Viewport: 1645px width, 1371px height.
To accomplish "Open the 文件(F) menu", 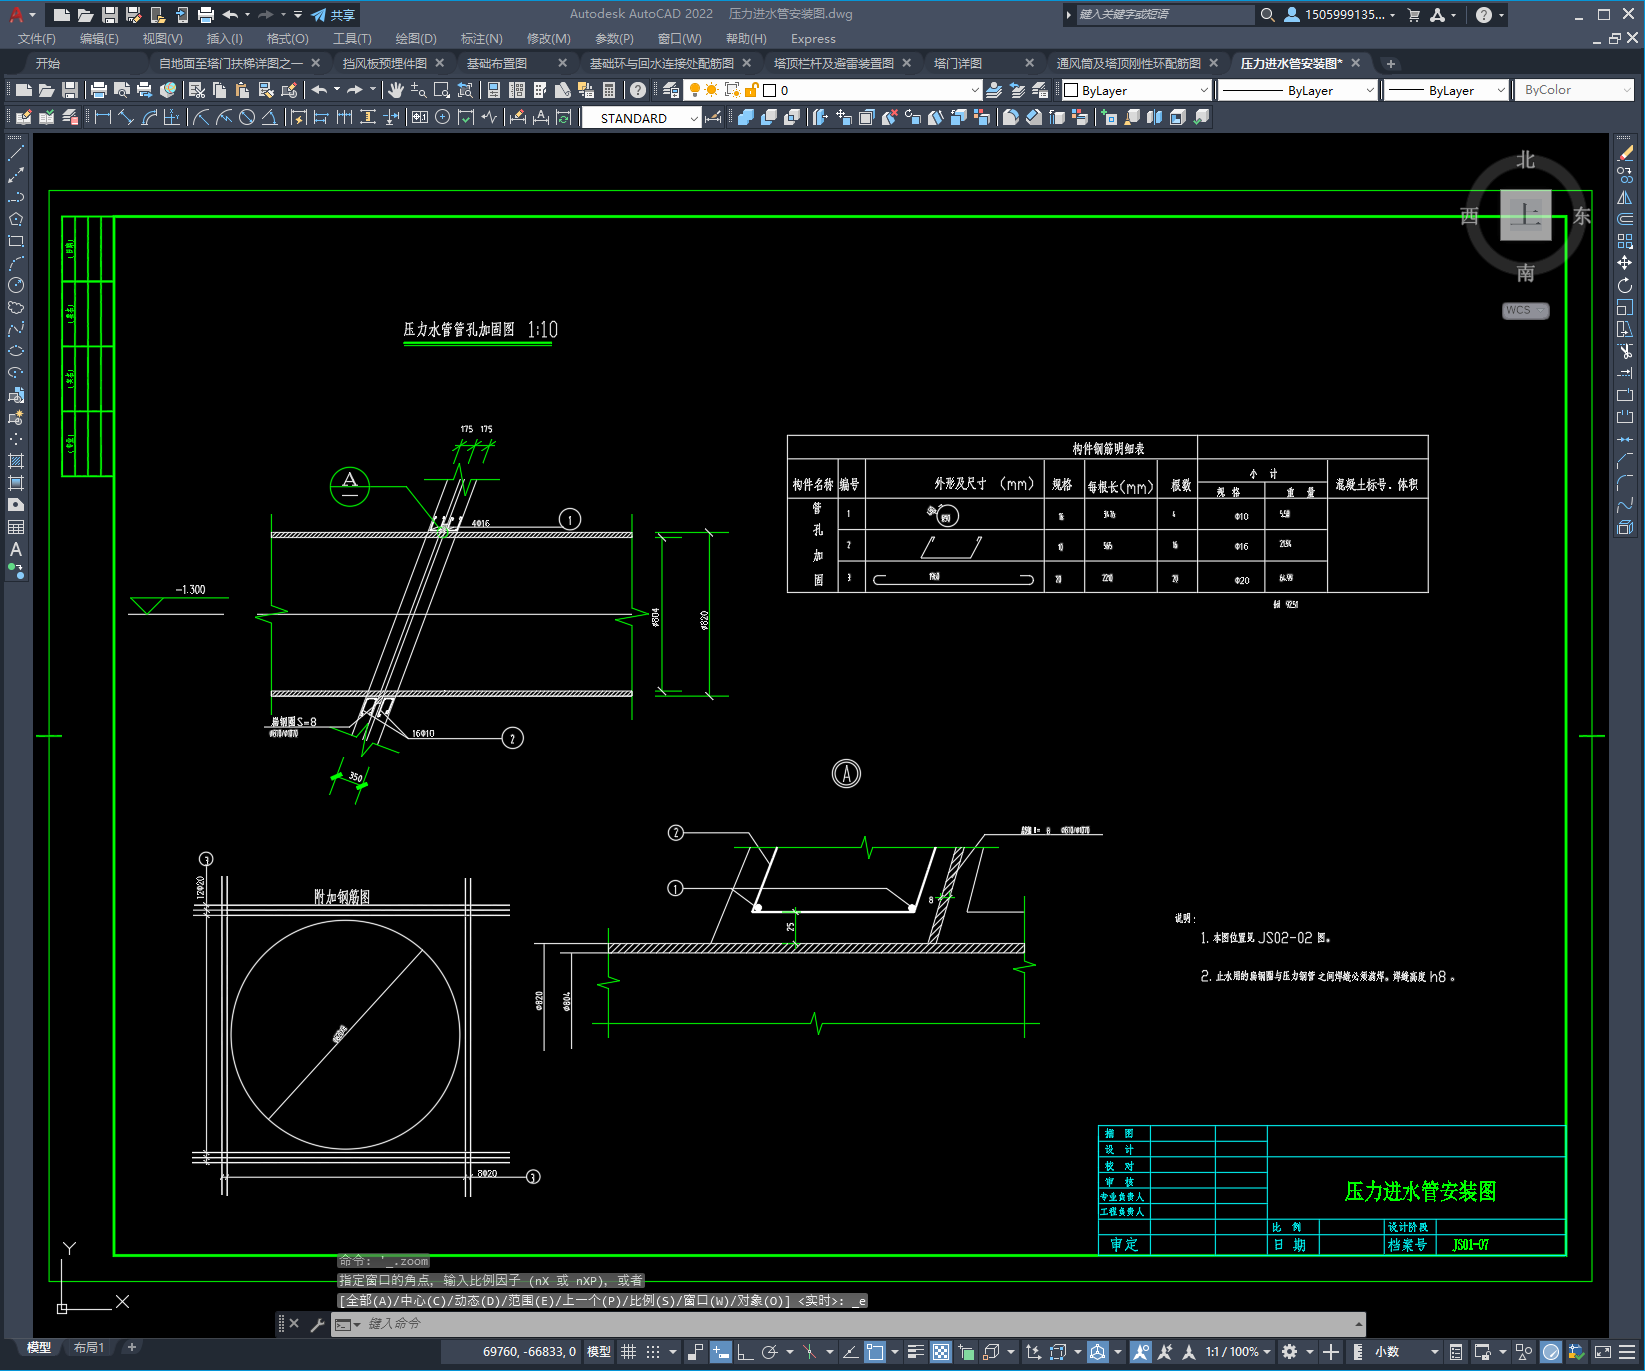I will (x=37, y=39).
